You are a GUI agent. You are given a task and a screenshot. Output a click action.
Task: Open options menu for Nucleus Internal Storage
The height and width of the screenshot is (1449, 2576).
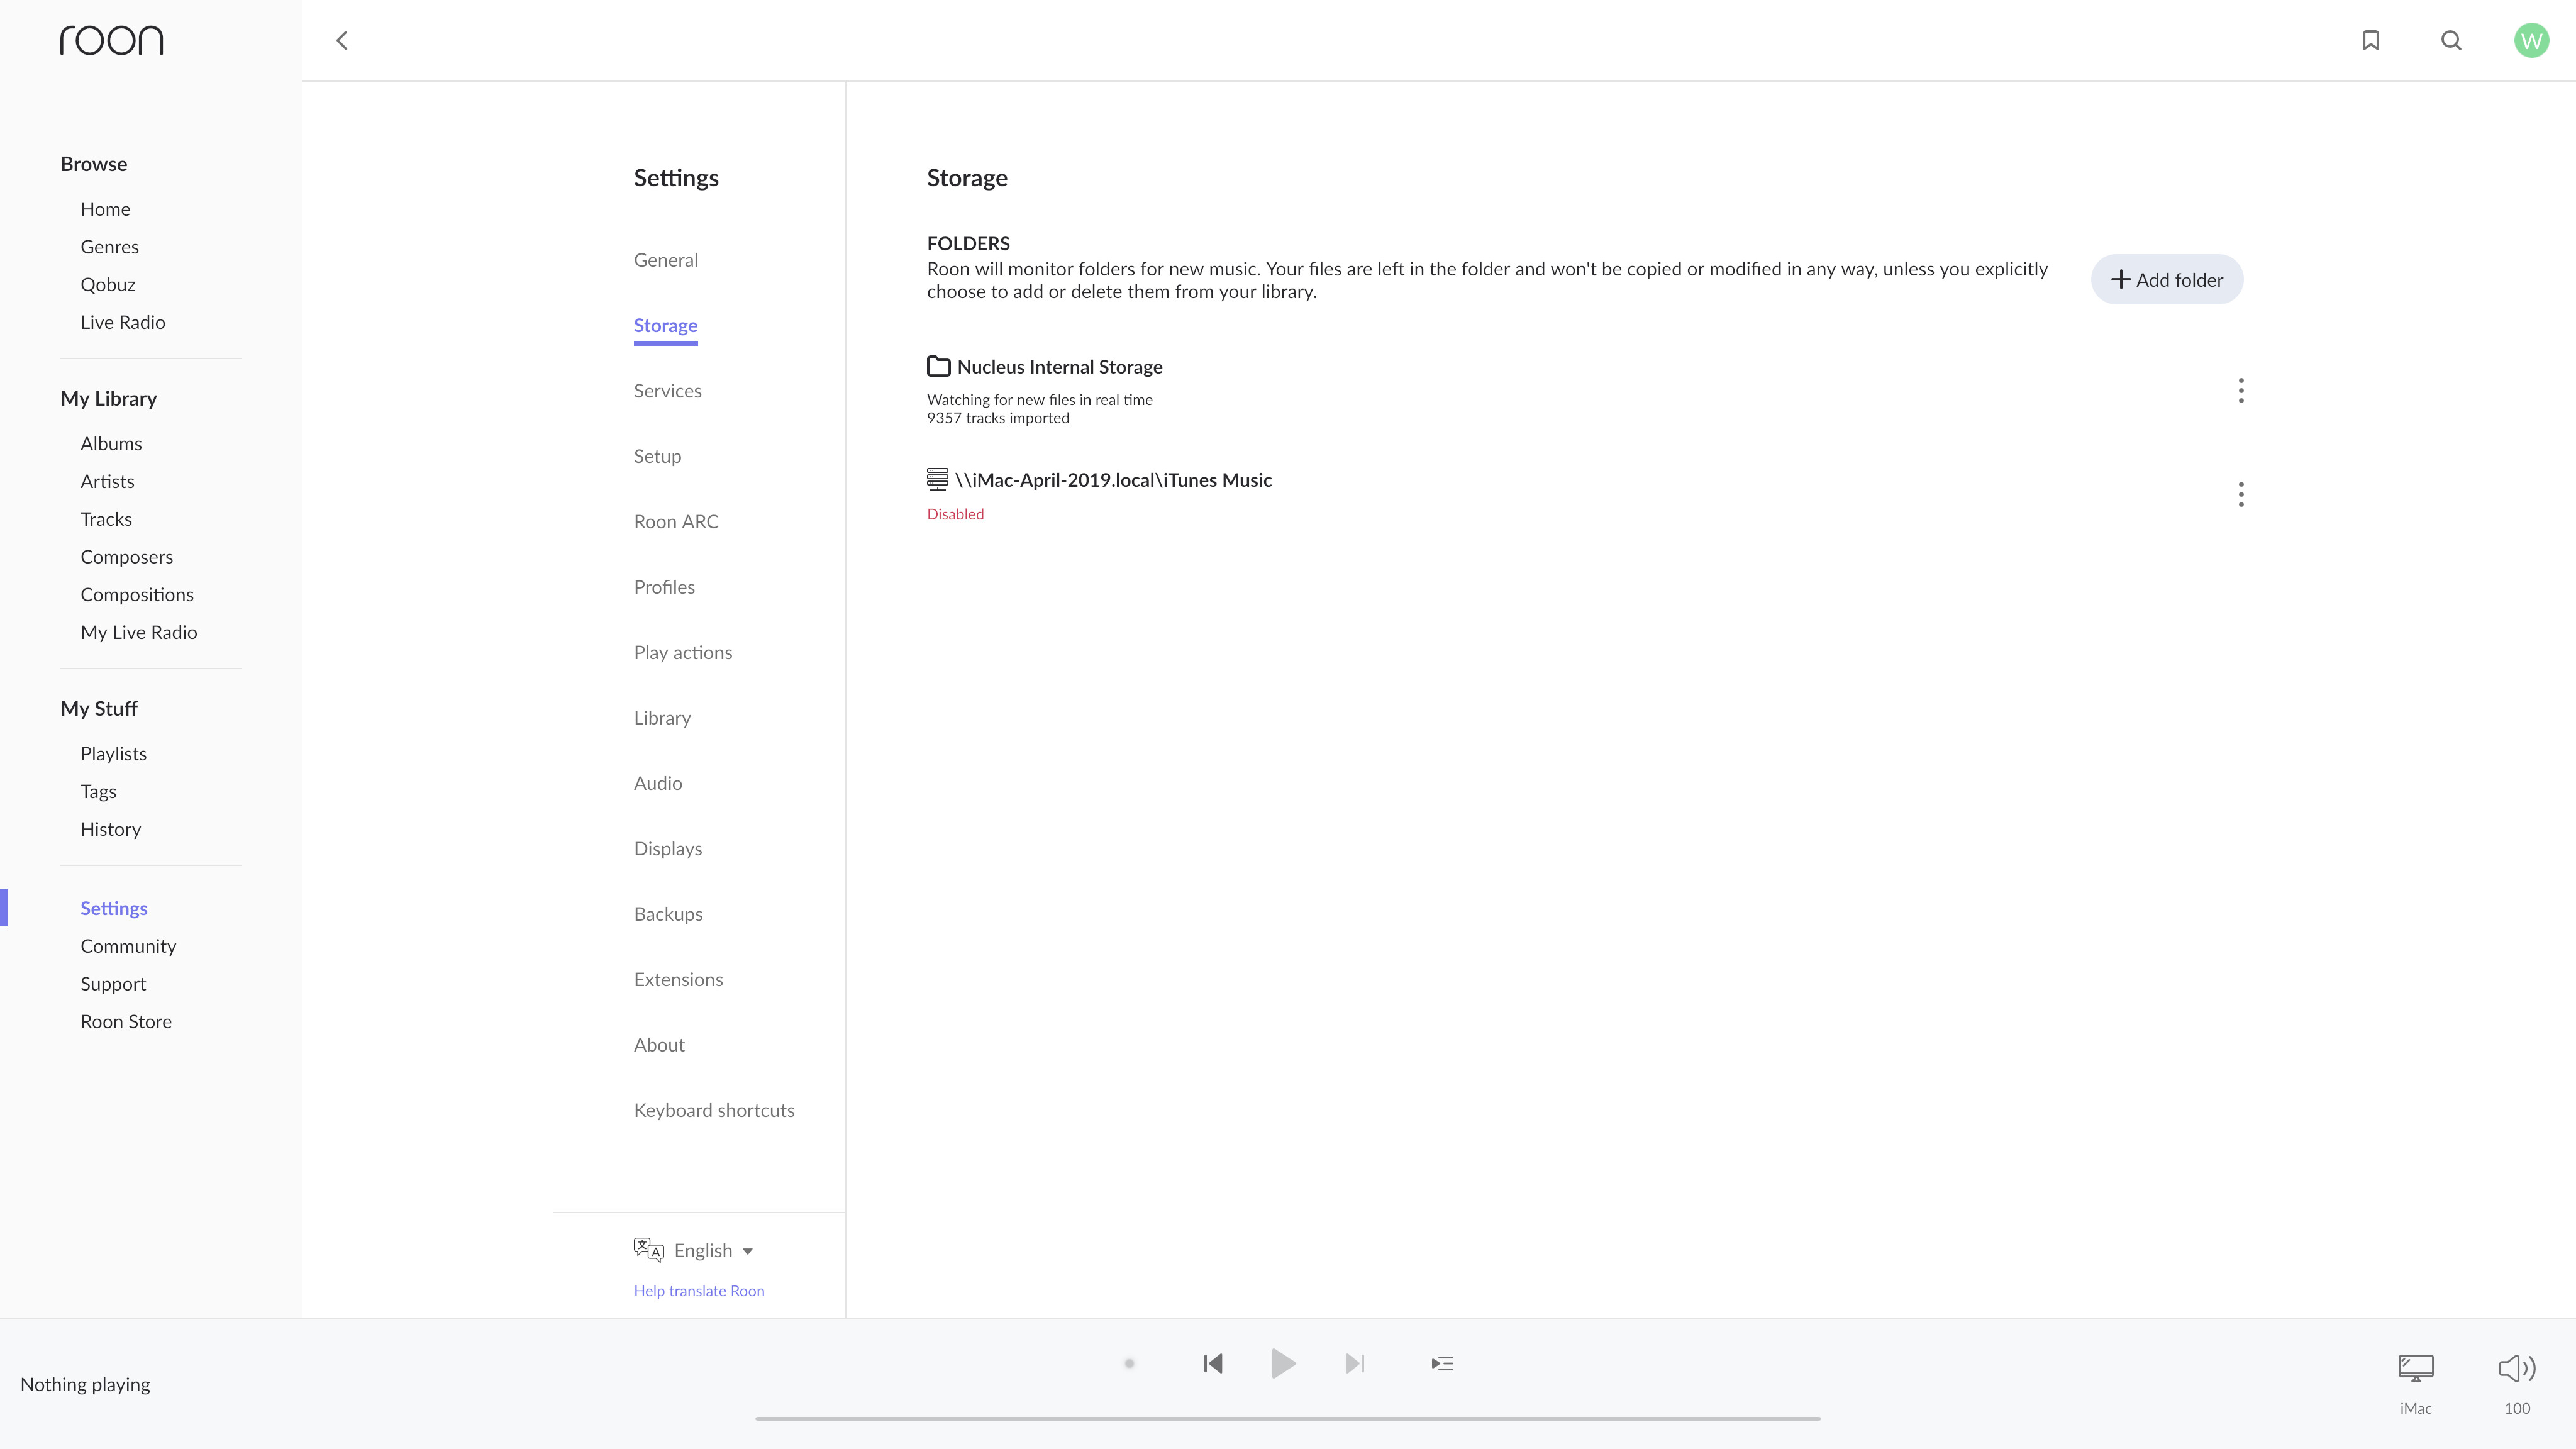pos(2241,390)
